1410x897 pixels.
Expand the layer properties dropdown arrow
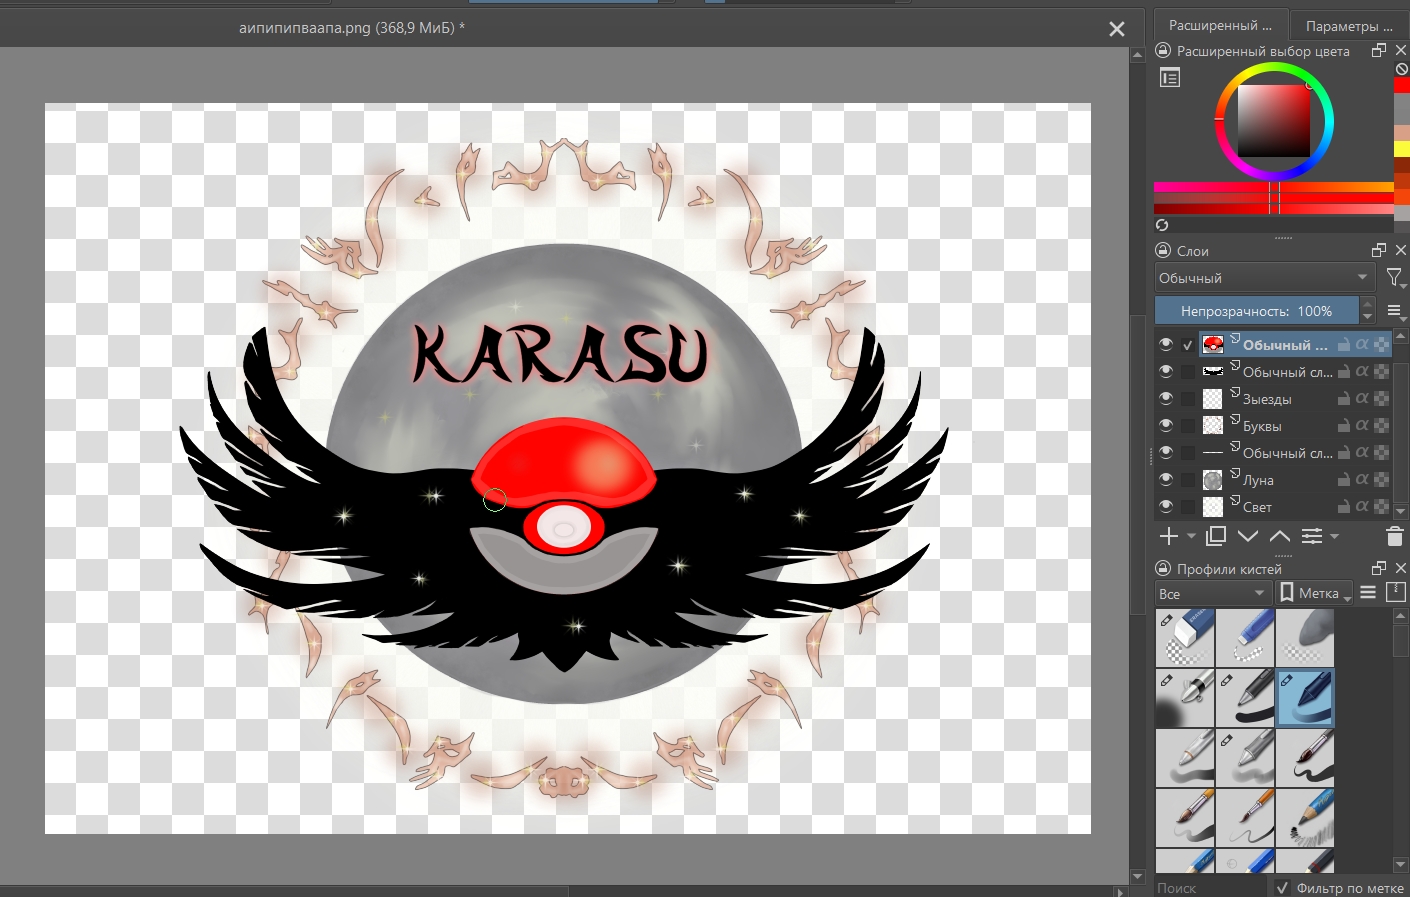click(1334, 537)
